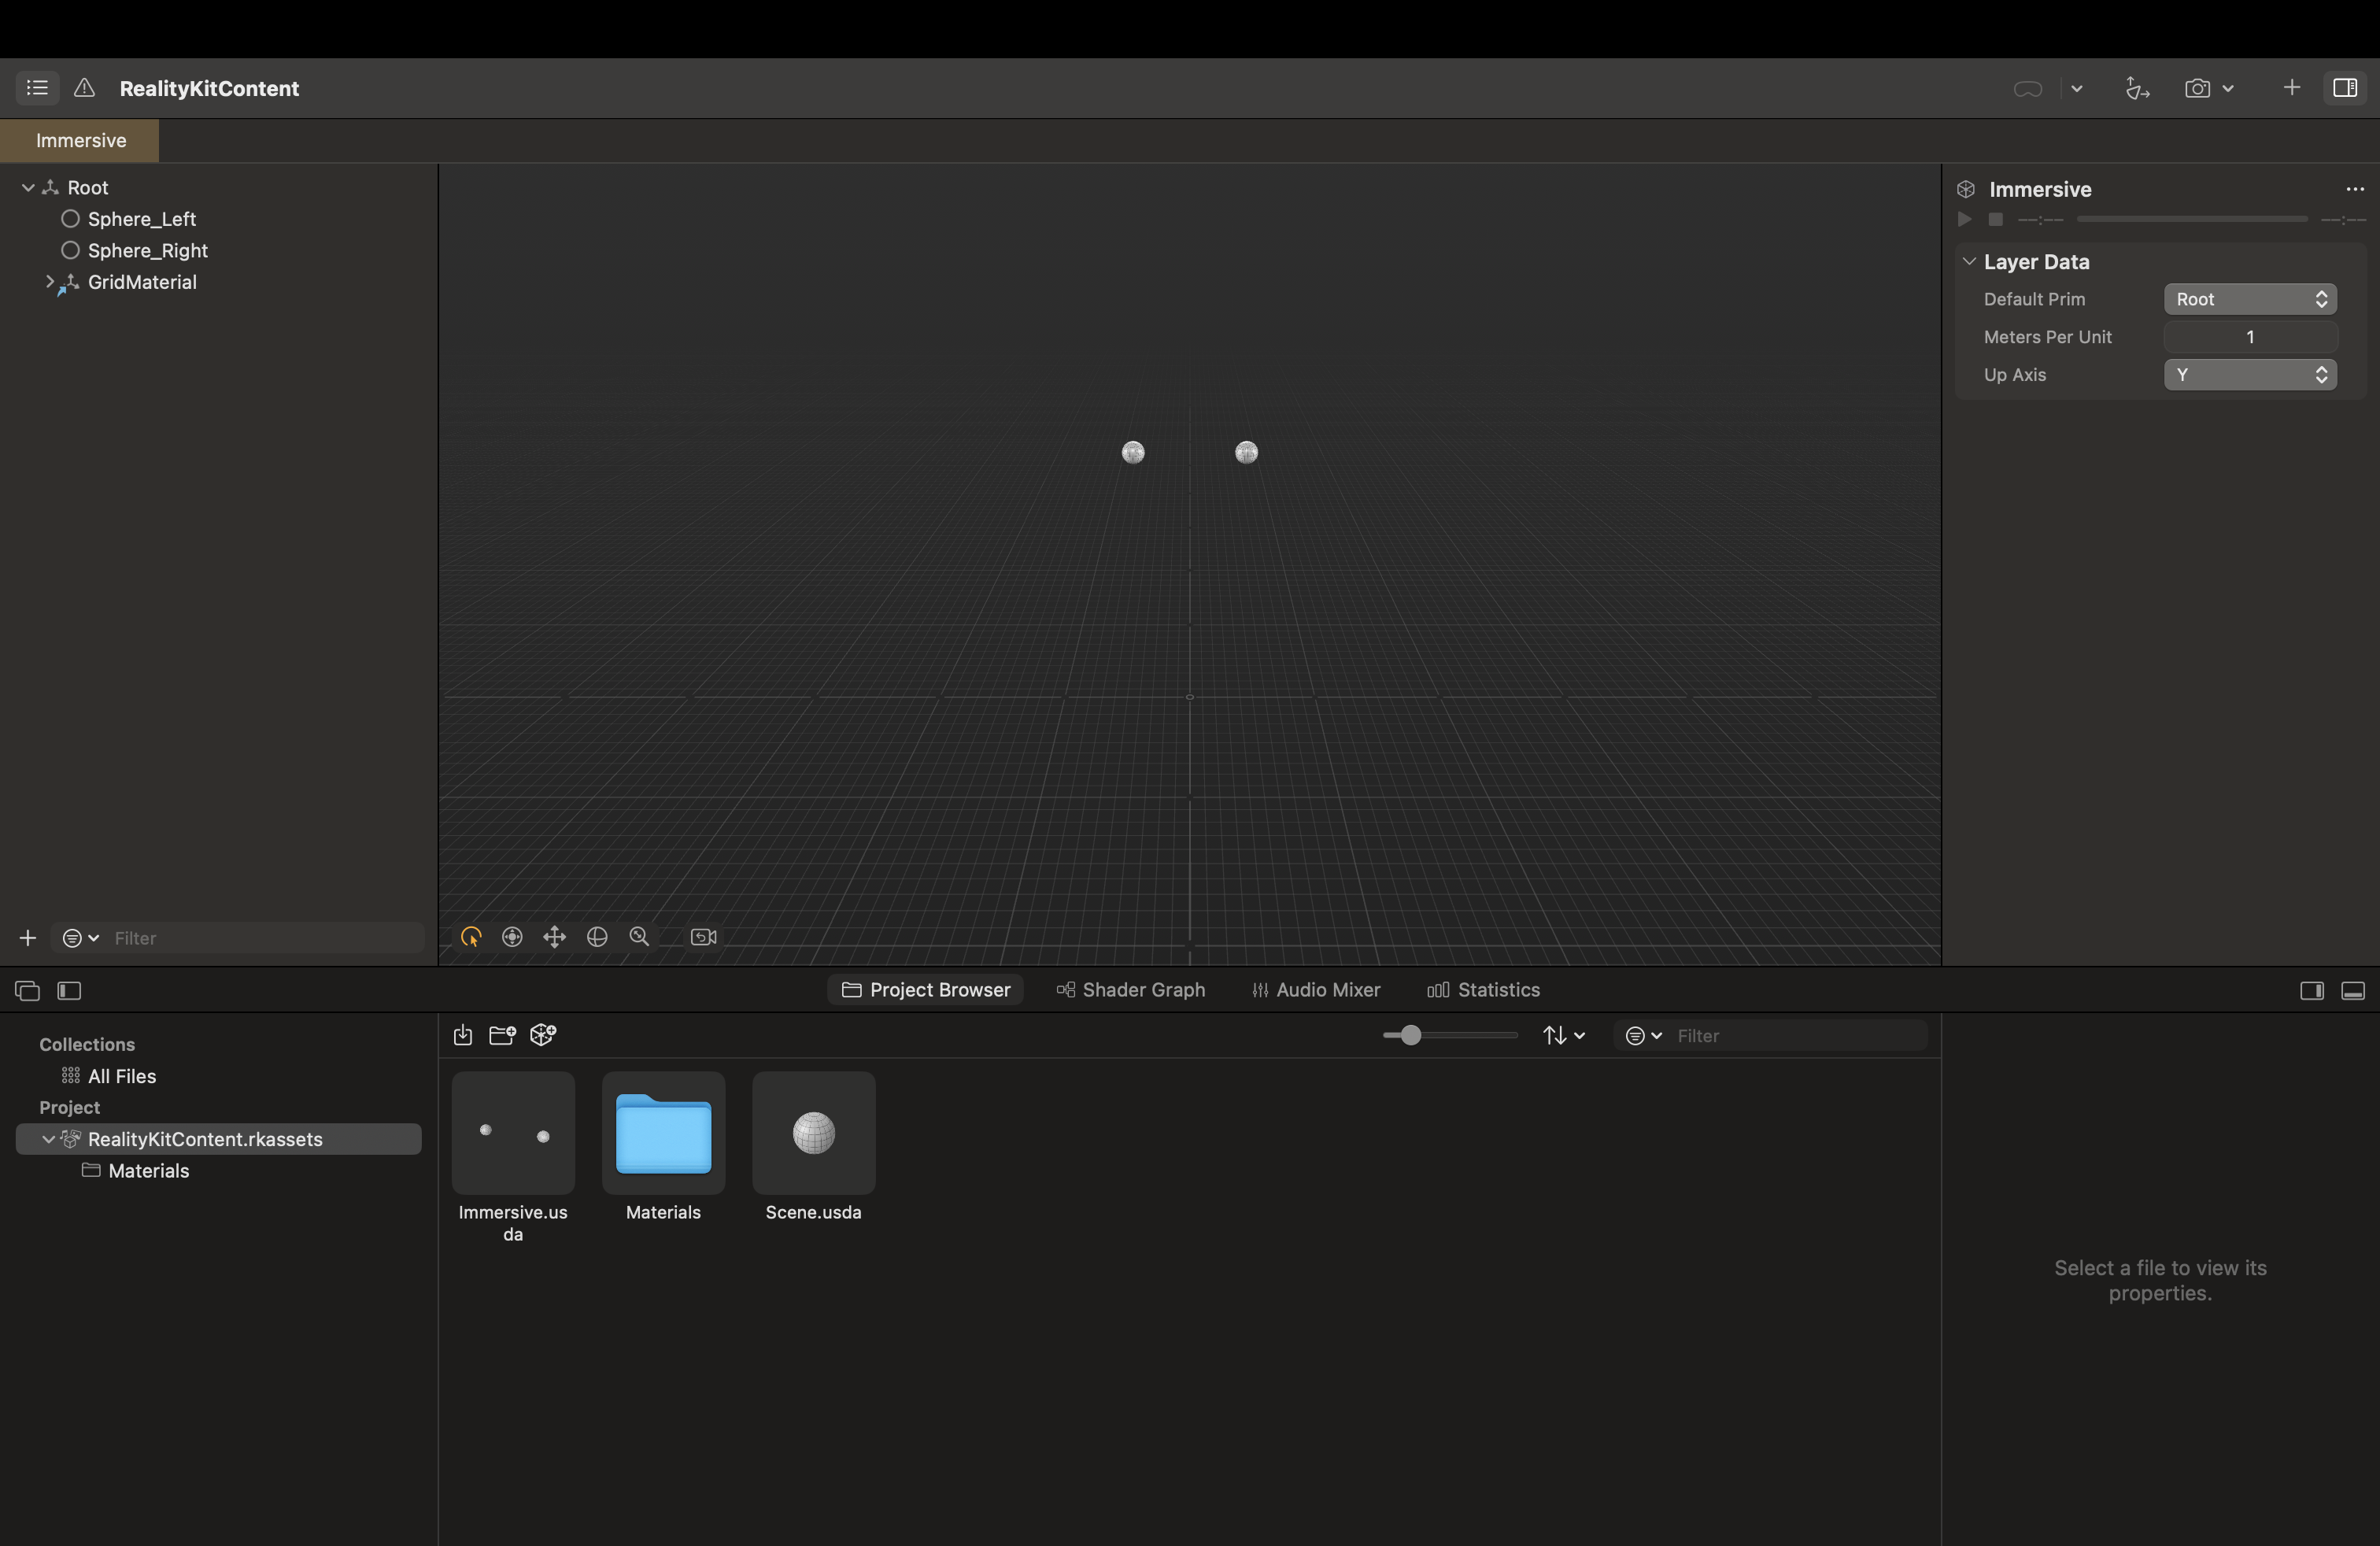Toggle the Layer Data section collapse
Image resolution: width=2380 pixels, height=1546 pixels.
(1969, 261)
